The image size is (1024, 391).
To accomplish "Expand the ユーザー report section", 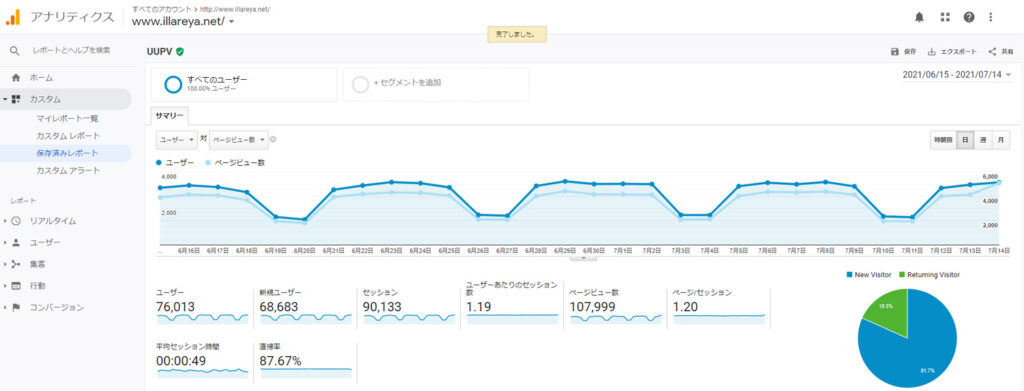I will pos(5,242).
